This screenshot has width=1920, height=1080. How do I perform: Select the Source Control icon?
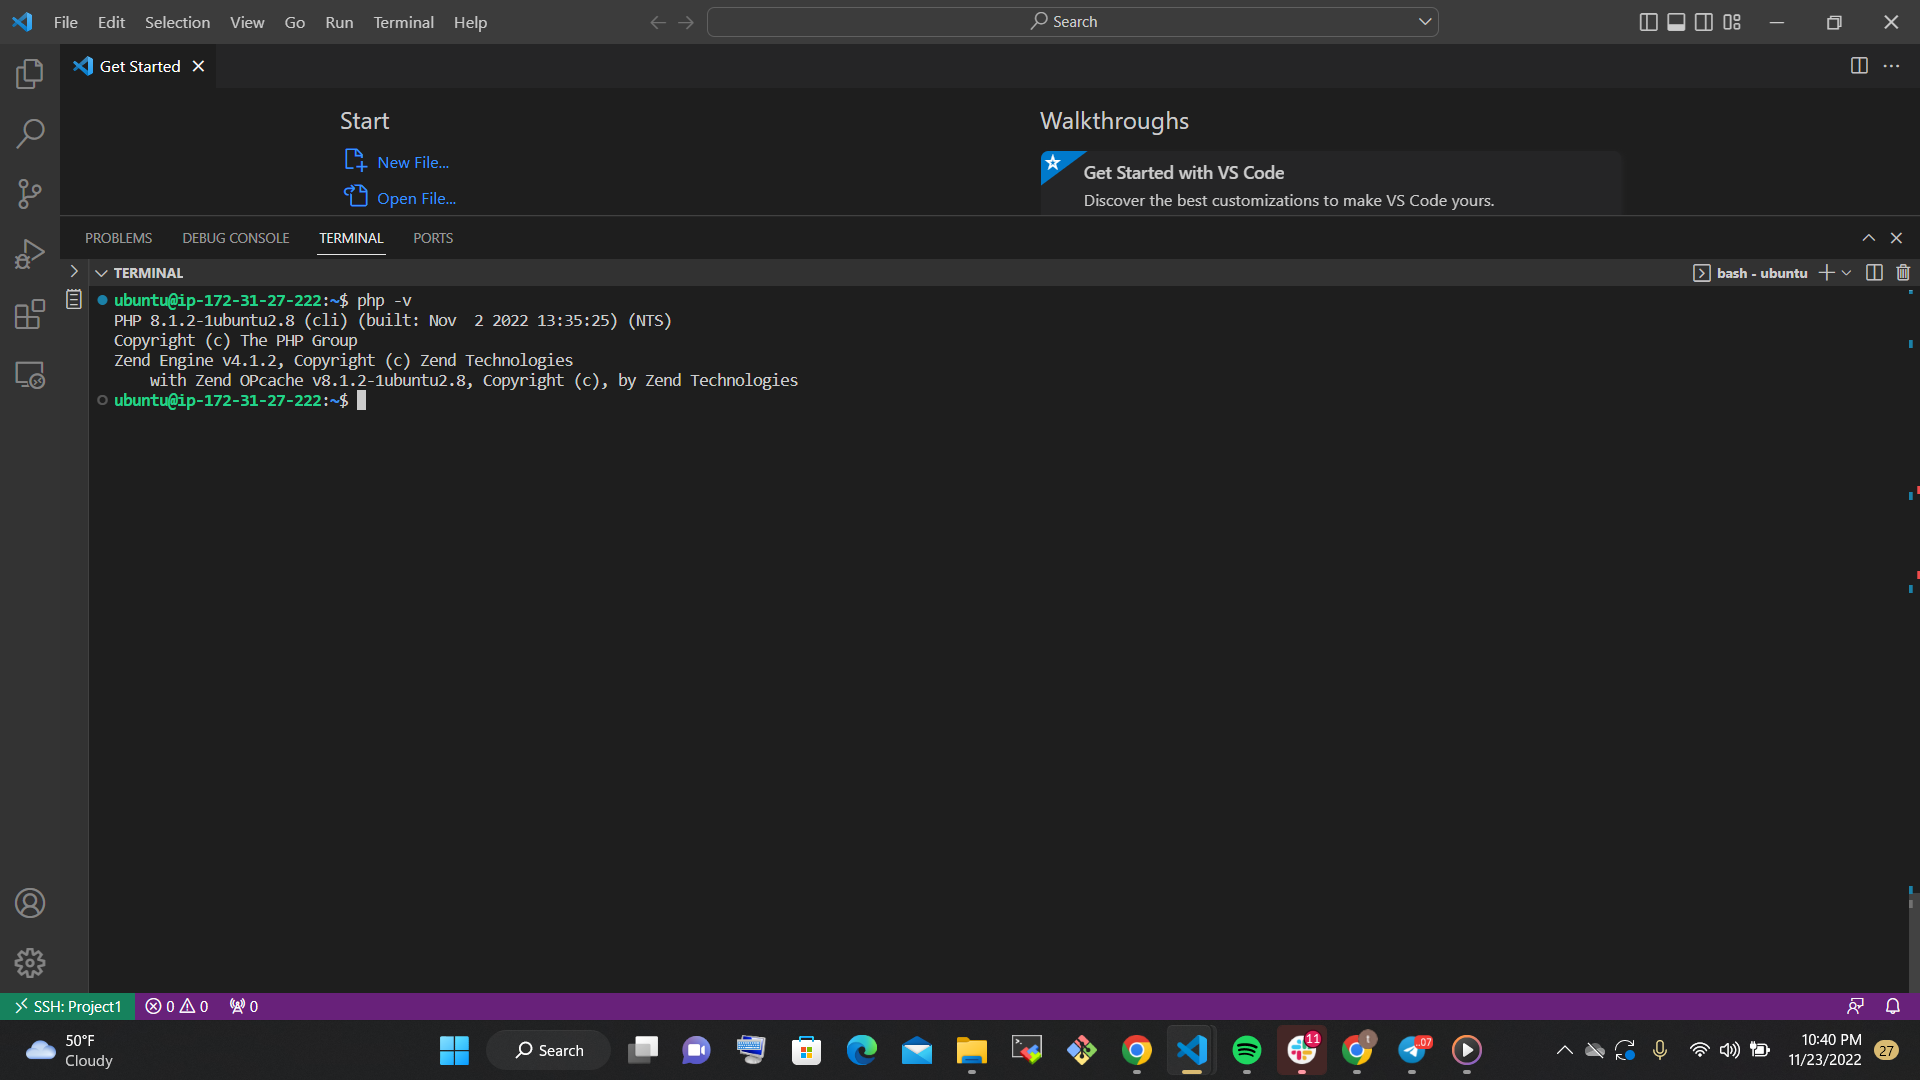coord(30,193)
